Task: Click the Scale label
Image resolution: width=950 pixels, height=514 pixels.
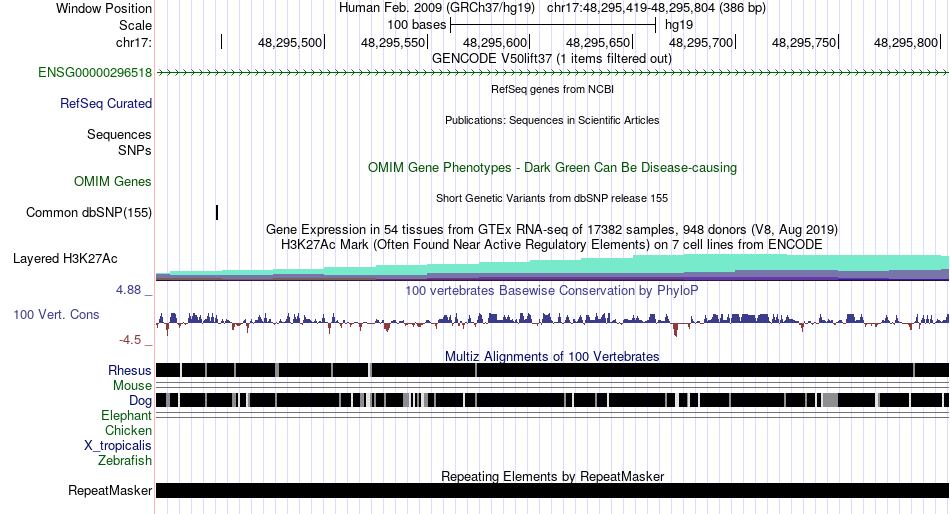Action: coord(136,25)
